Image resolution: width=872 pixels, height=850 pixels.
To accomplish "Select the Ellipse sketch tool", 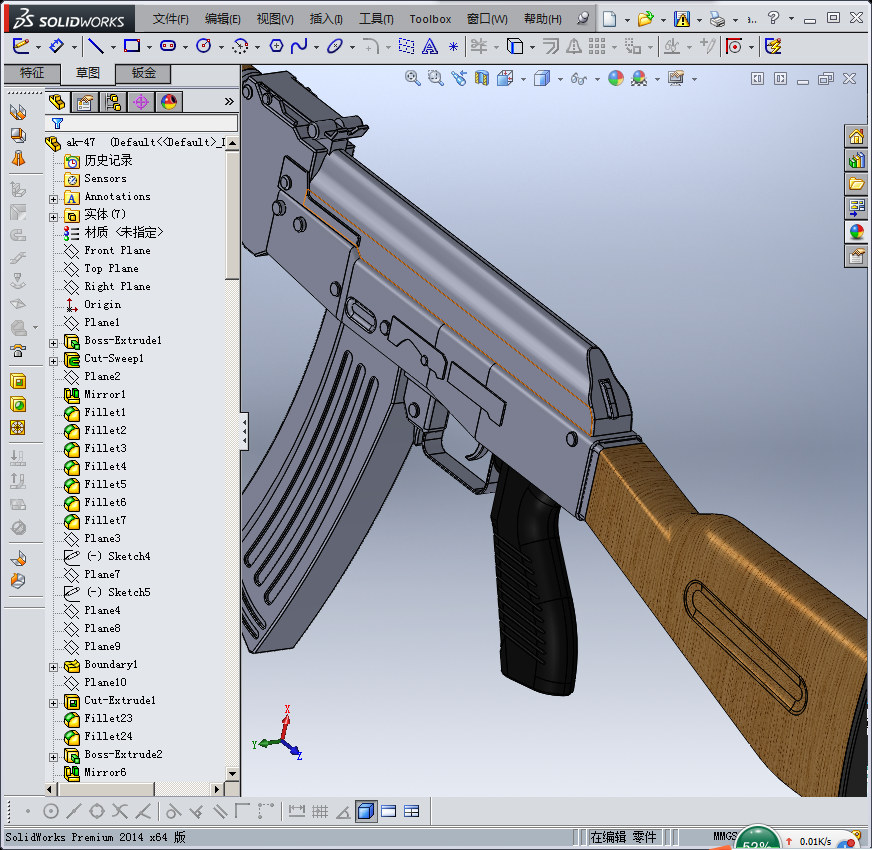I will 334,46.
